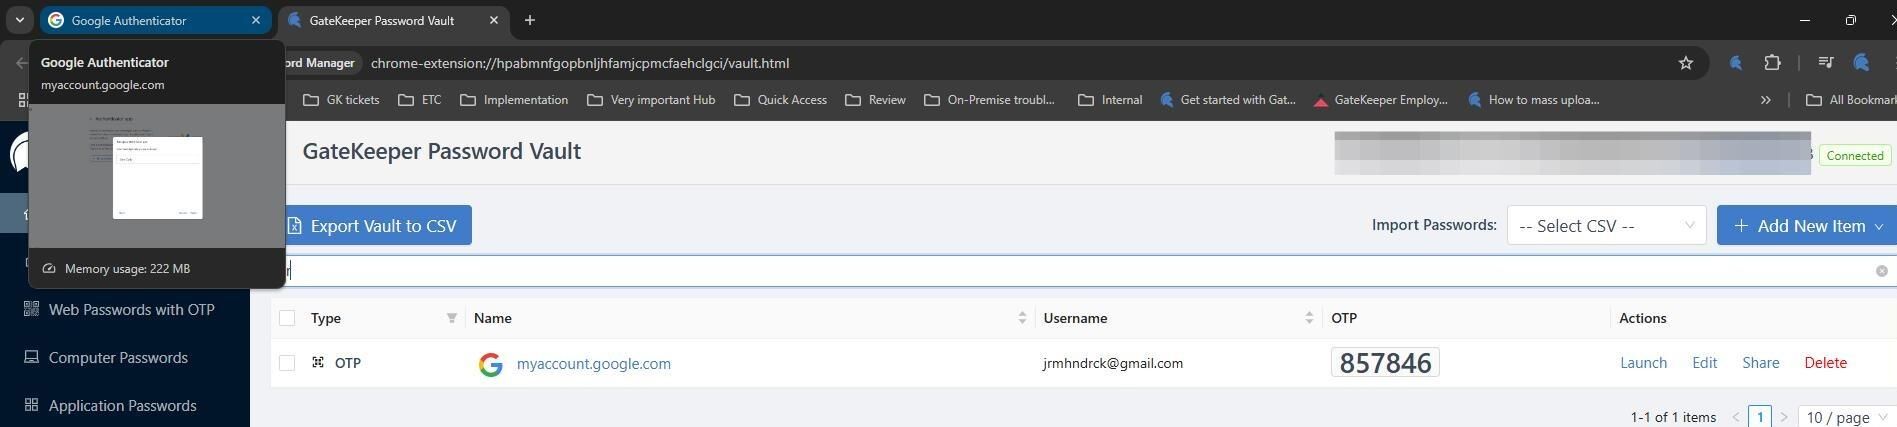The height and width of the screenshot is (427, 1897).
Task: Click the vault search input field
Action: [x=1080, y=271]
